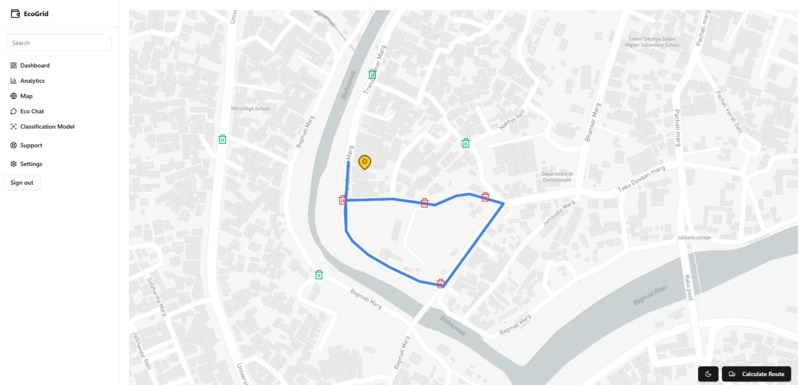Select the green bin near Mitra High School
Viewport: 806px width, 385px height.
pyautogui.click(x=223, y=139)
